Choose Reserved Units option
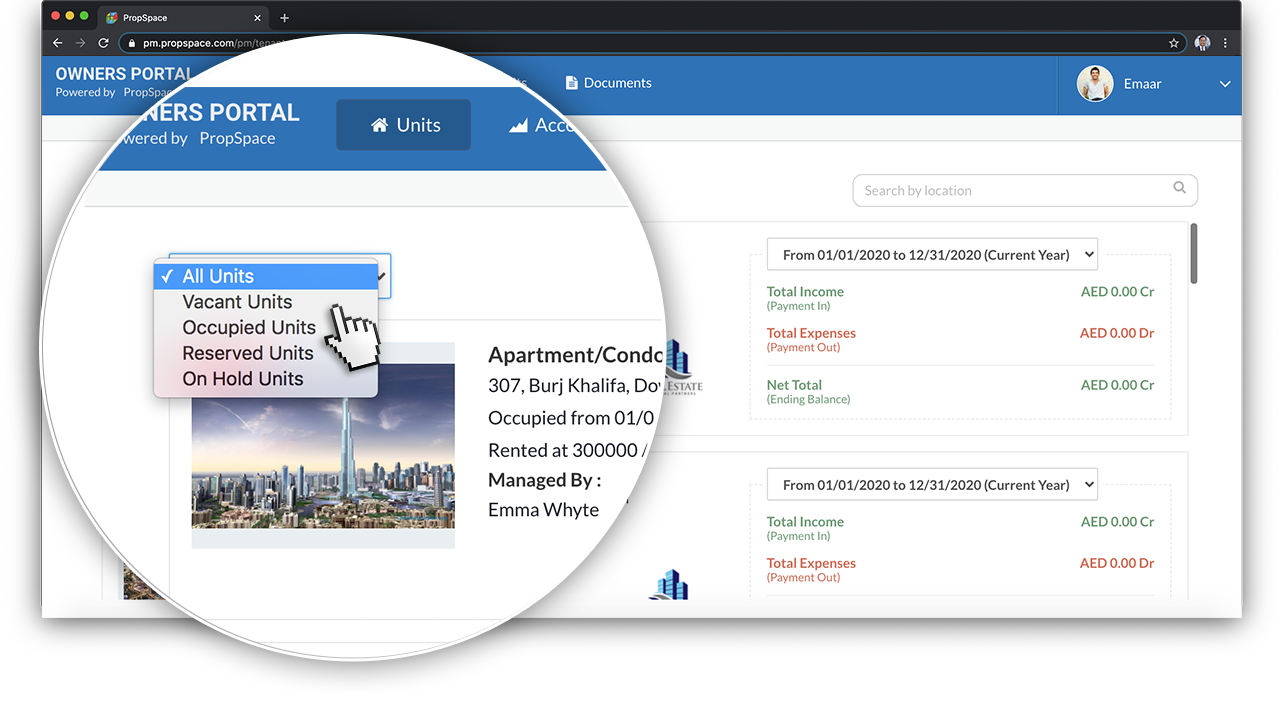This screenshot has width=1281, height=709. (x=266, y=353)
